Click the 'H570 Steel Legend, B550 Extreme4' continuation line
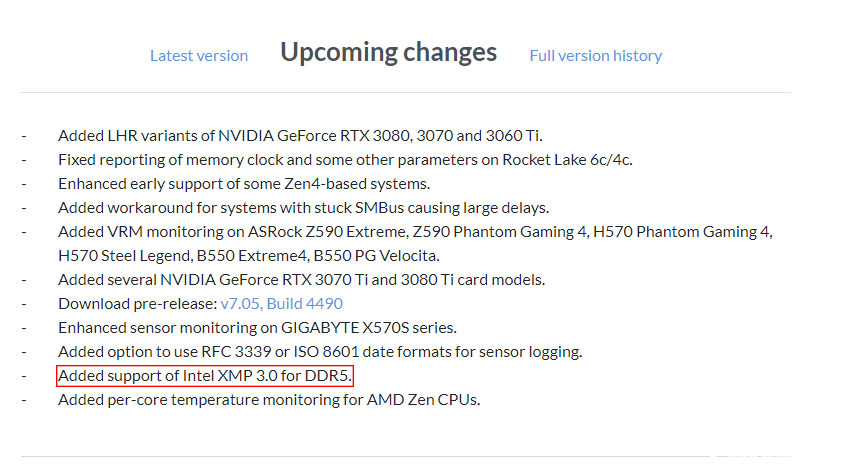 coord(254,255)
